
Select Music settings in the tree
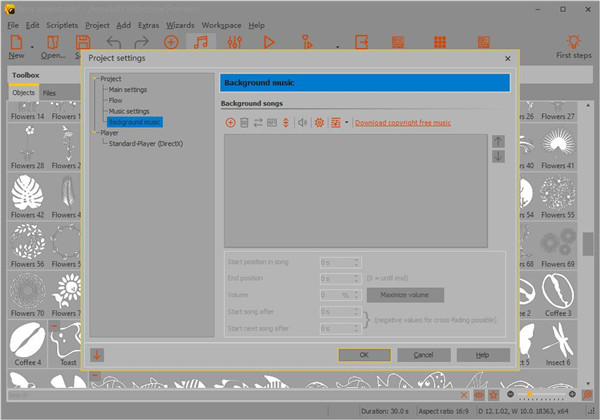click(x=129, y=111)
